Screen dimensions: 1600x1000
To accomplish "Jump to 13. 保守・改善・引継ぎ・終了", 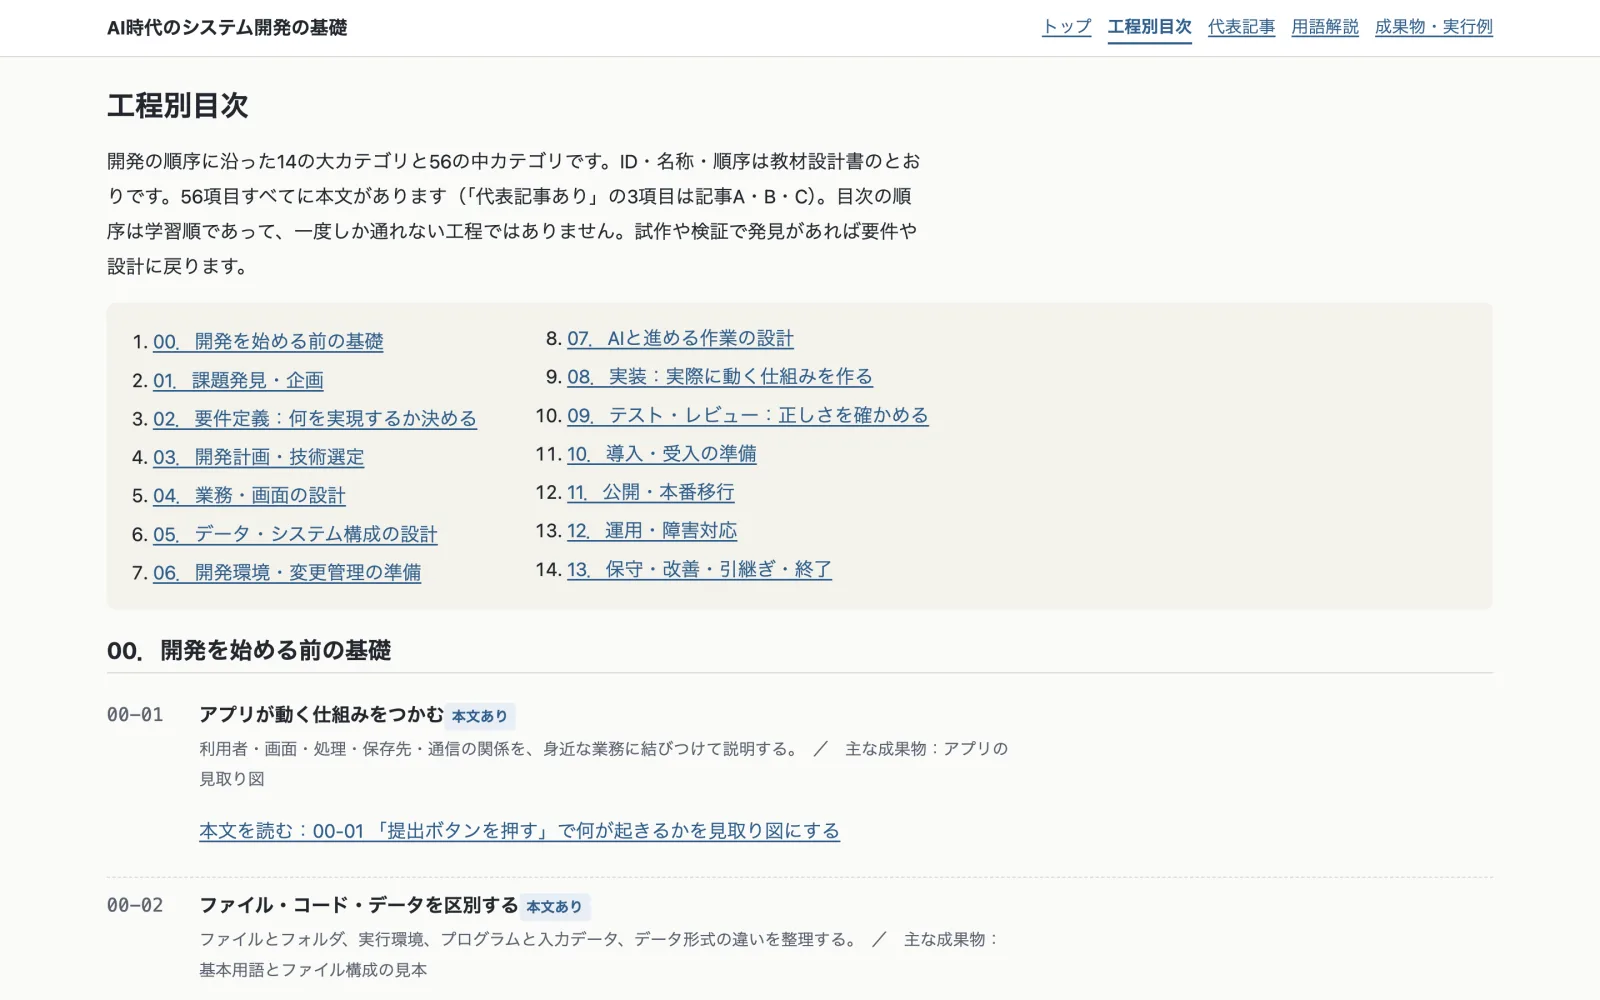I will click(x=699, y=570).
